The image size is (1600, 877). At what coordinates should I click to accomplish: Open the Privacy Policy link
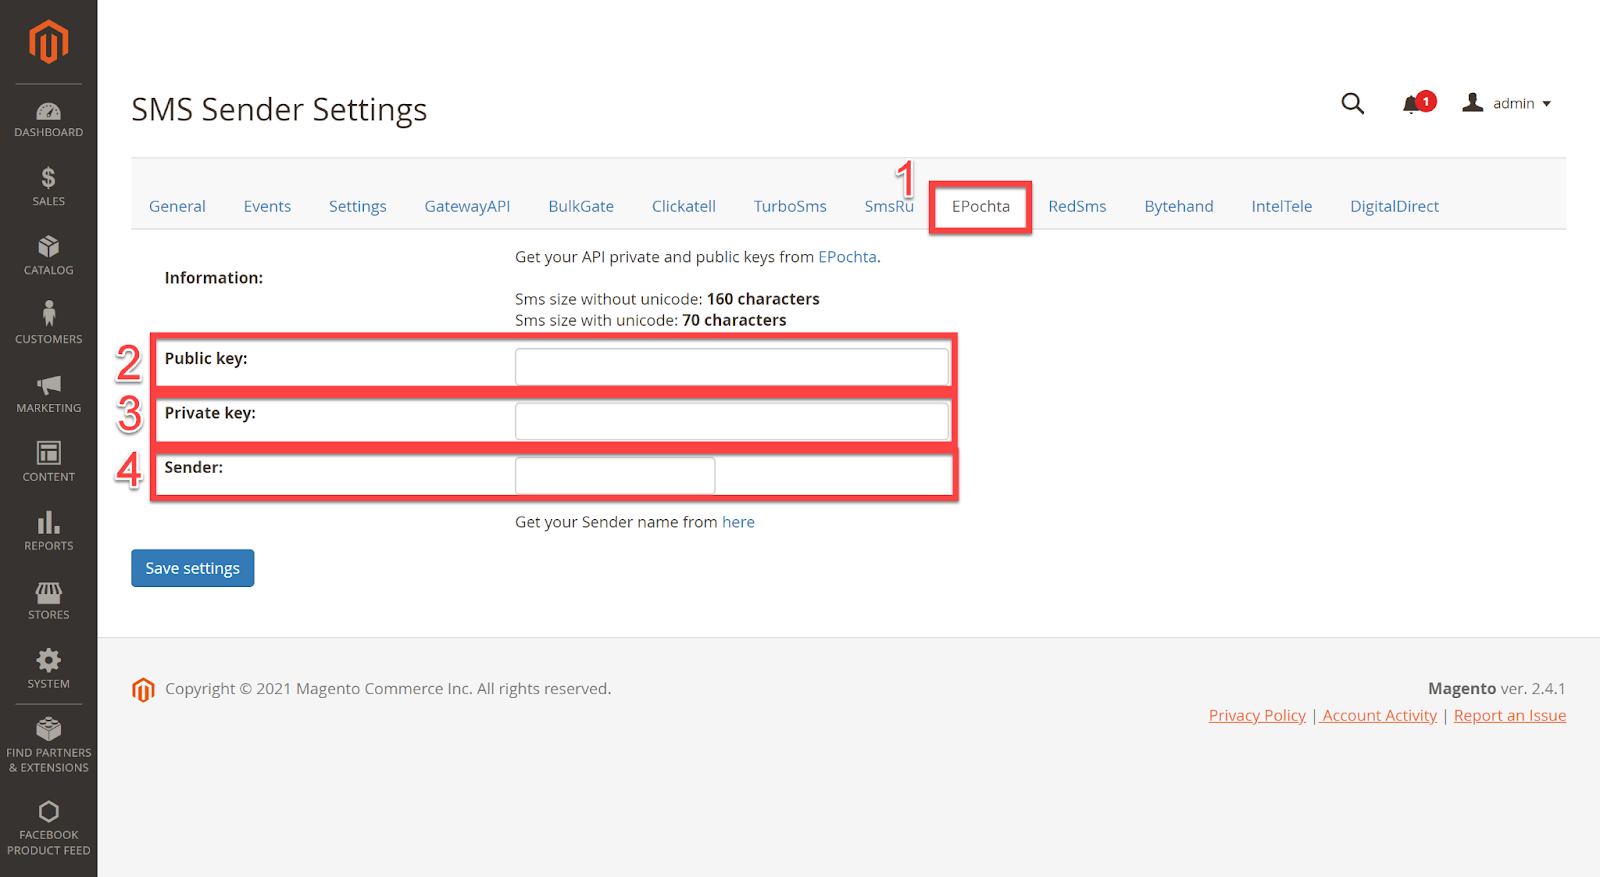(1257, 715)
